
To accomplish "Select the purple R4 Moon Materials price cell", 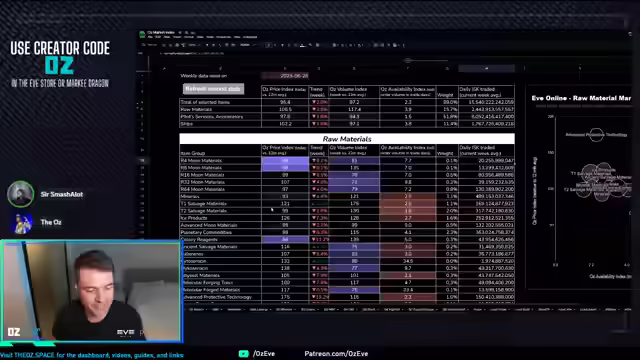I will [x=285, y=160].
